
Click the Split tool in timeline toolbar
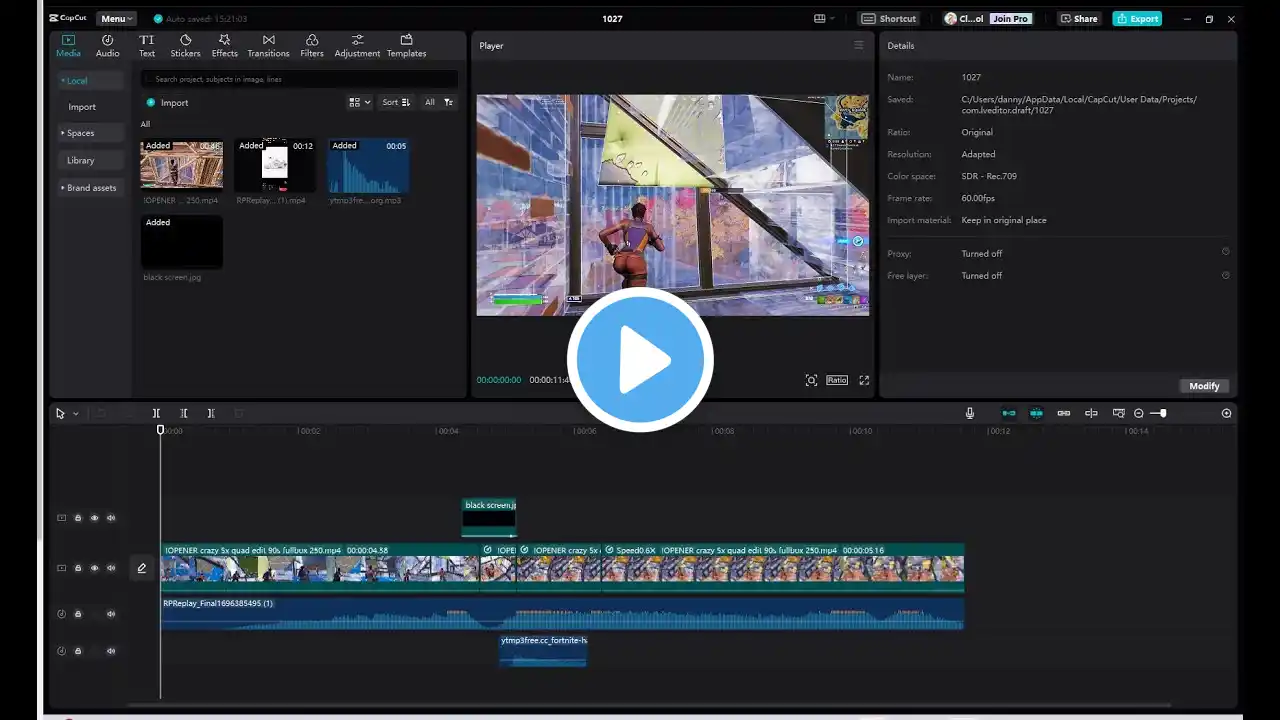[x=156, y=413]
